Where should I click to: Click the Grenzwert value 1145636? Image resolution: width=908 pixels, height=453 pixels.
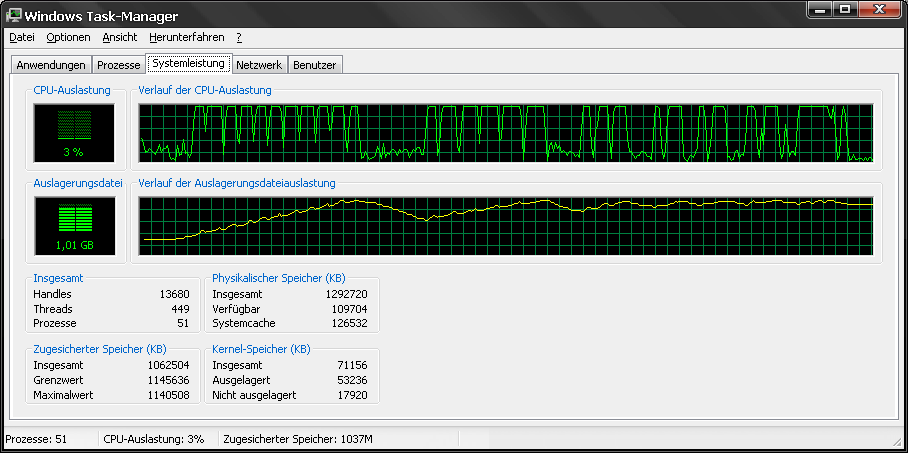tap(169, 381)
